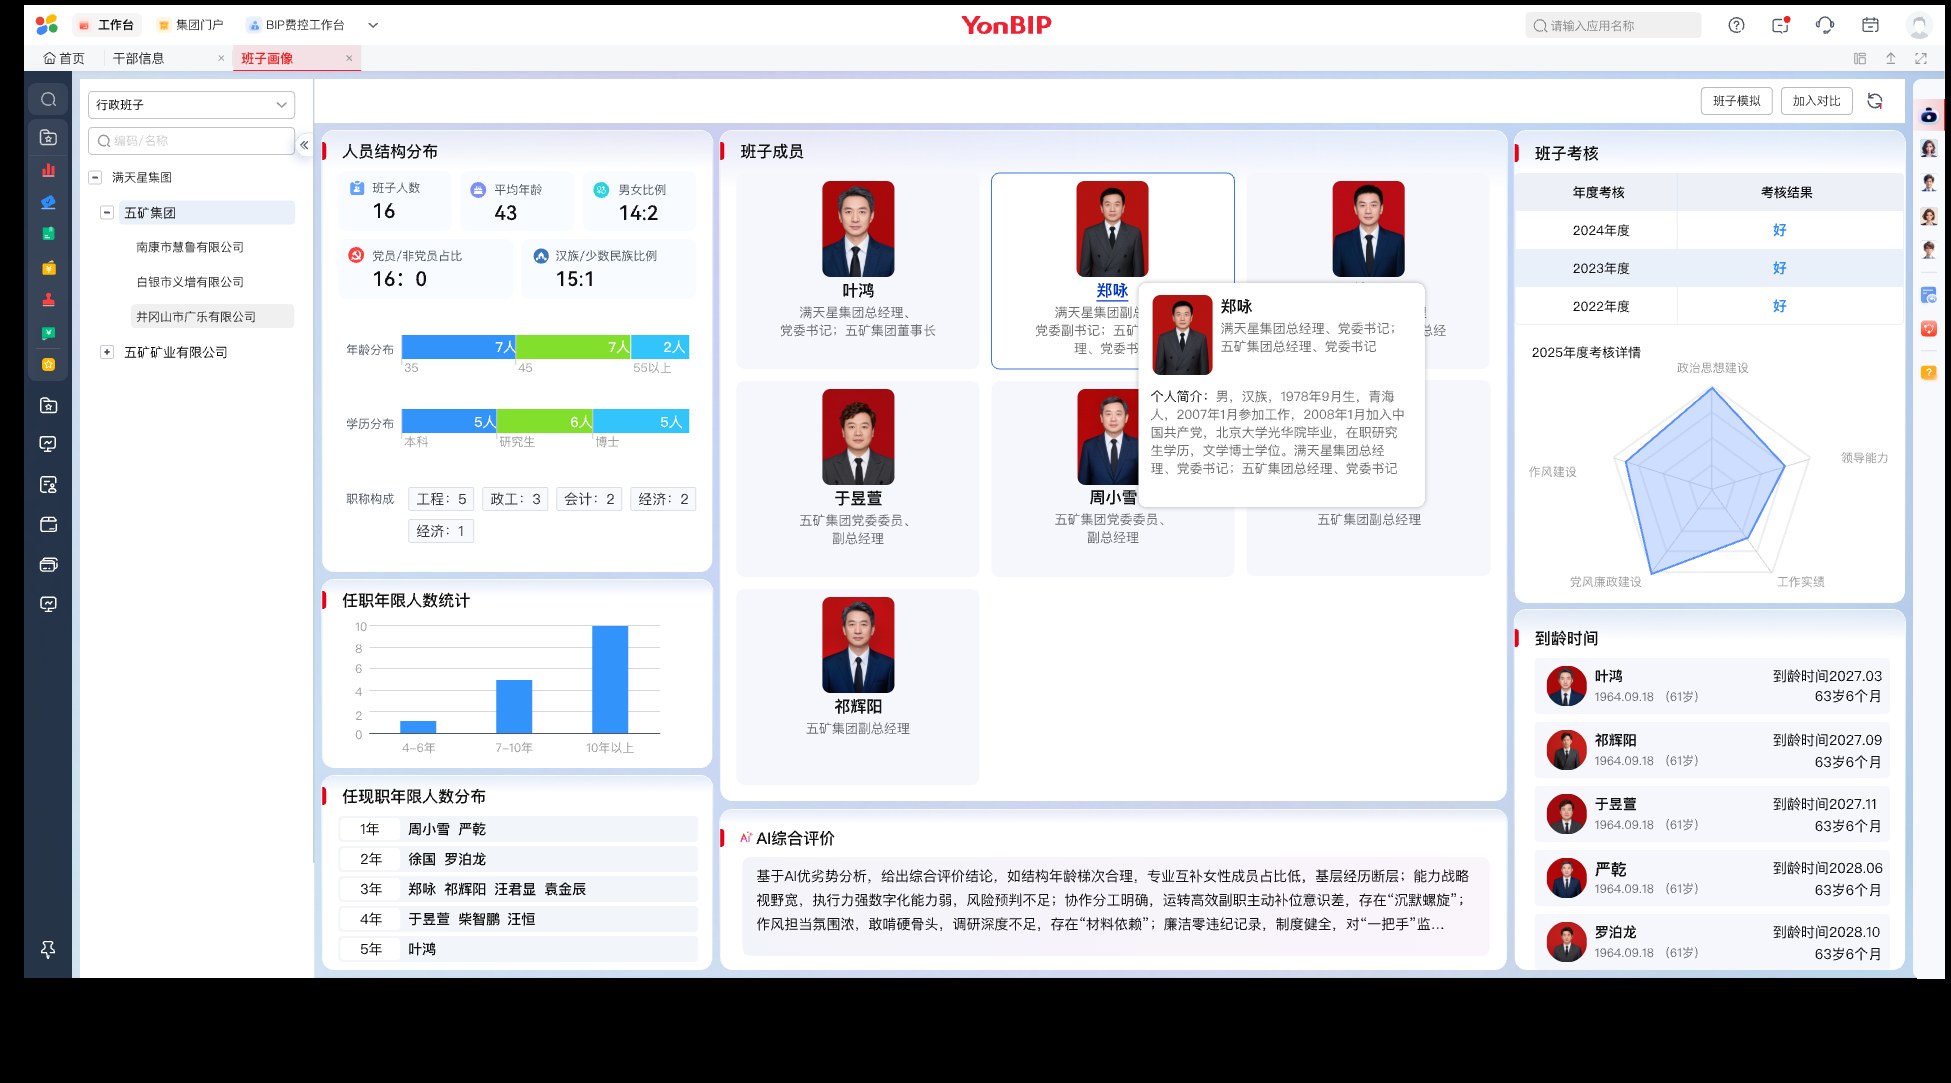1951x1083 pixels.
Task: Click the 加入对比 button
Action: pyautogui.click(x=1816, y=101)
